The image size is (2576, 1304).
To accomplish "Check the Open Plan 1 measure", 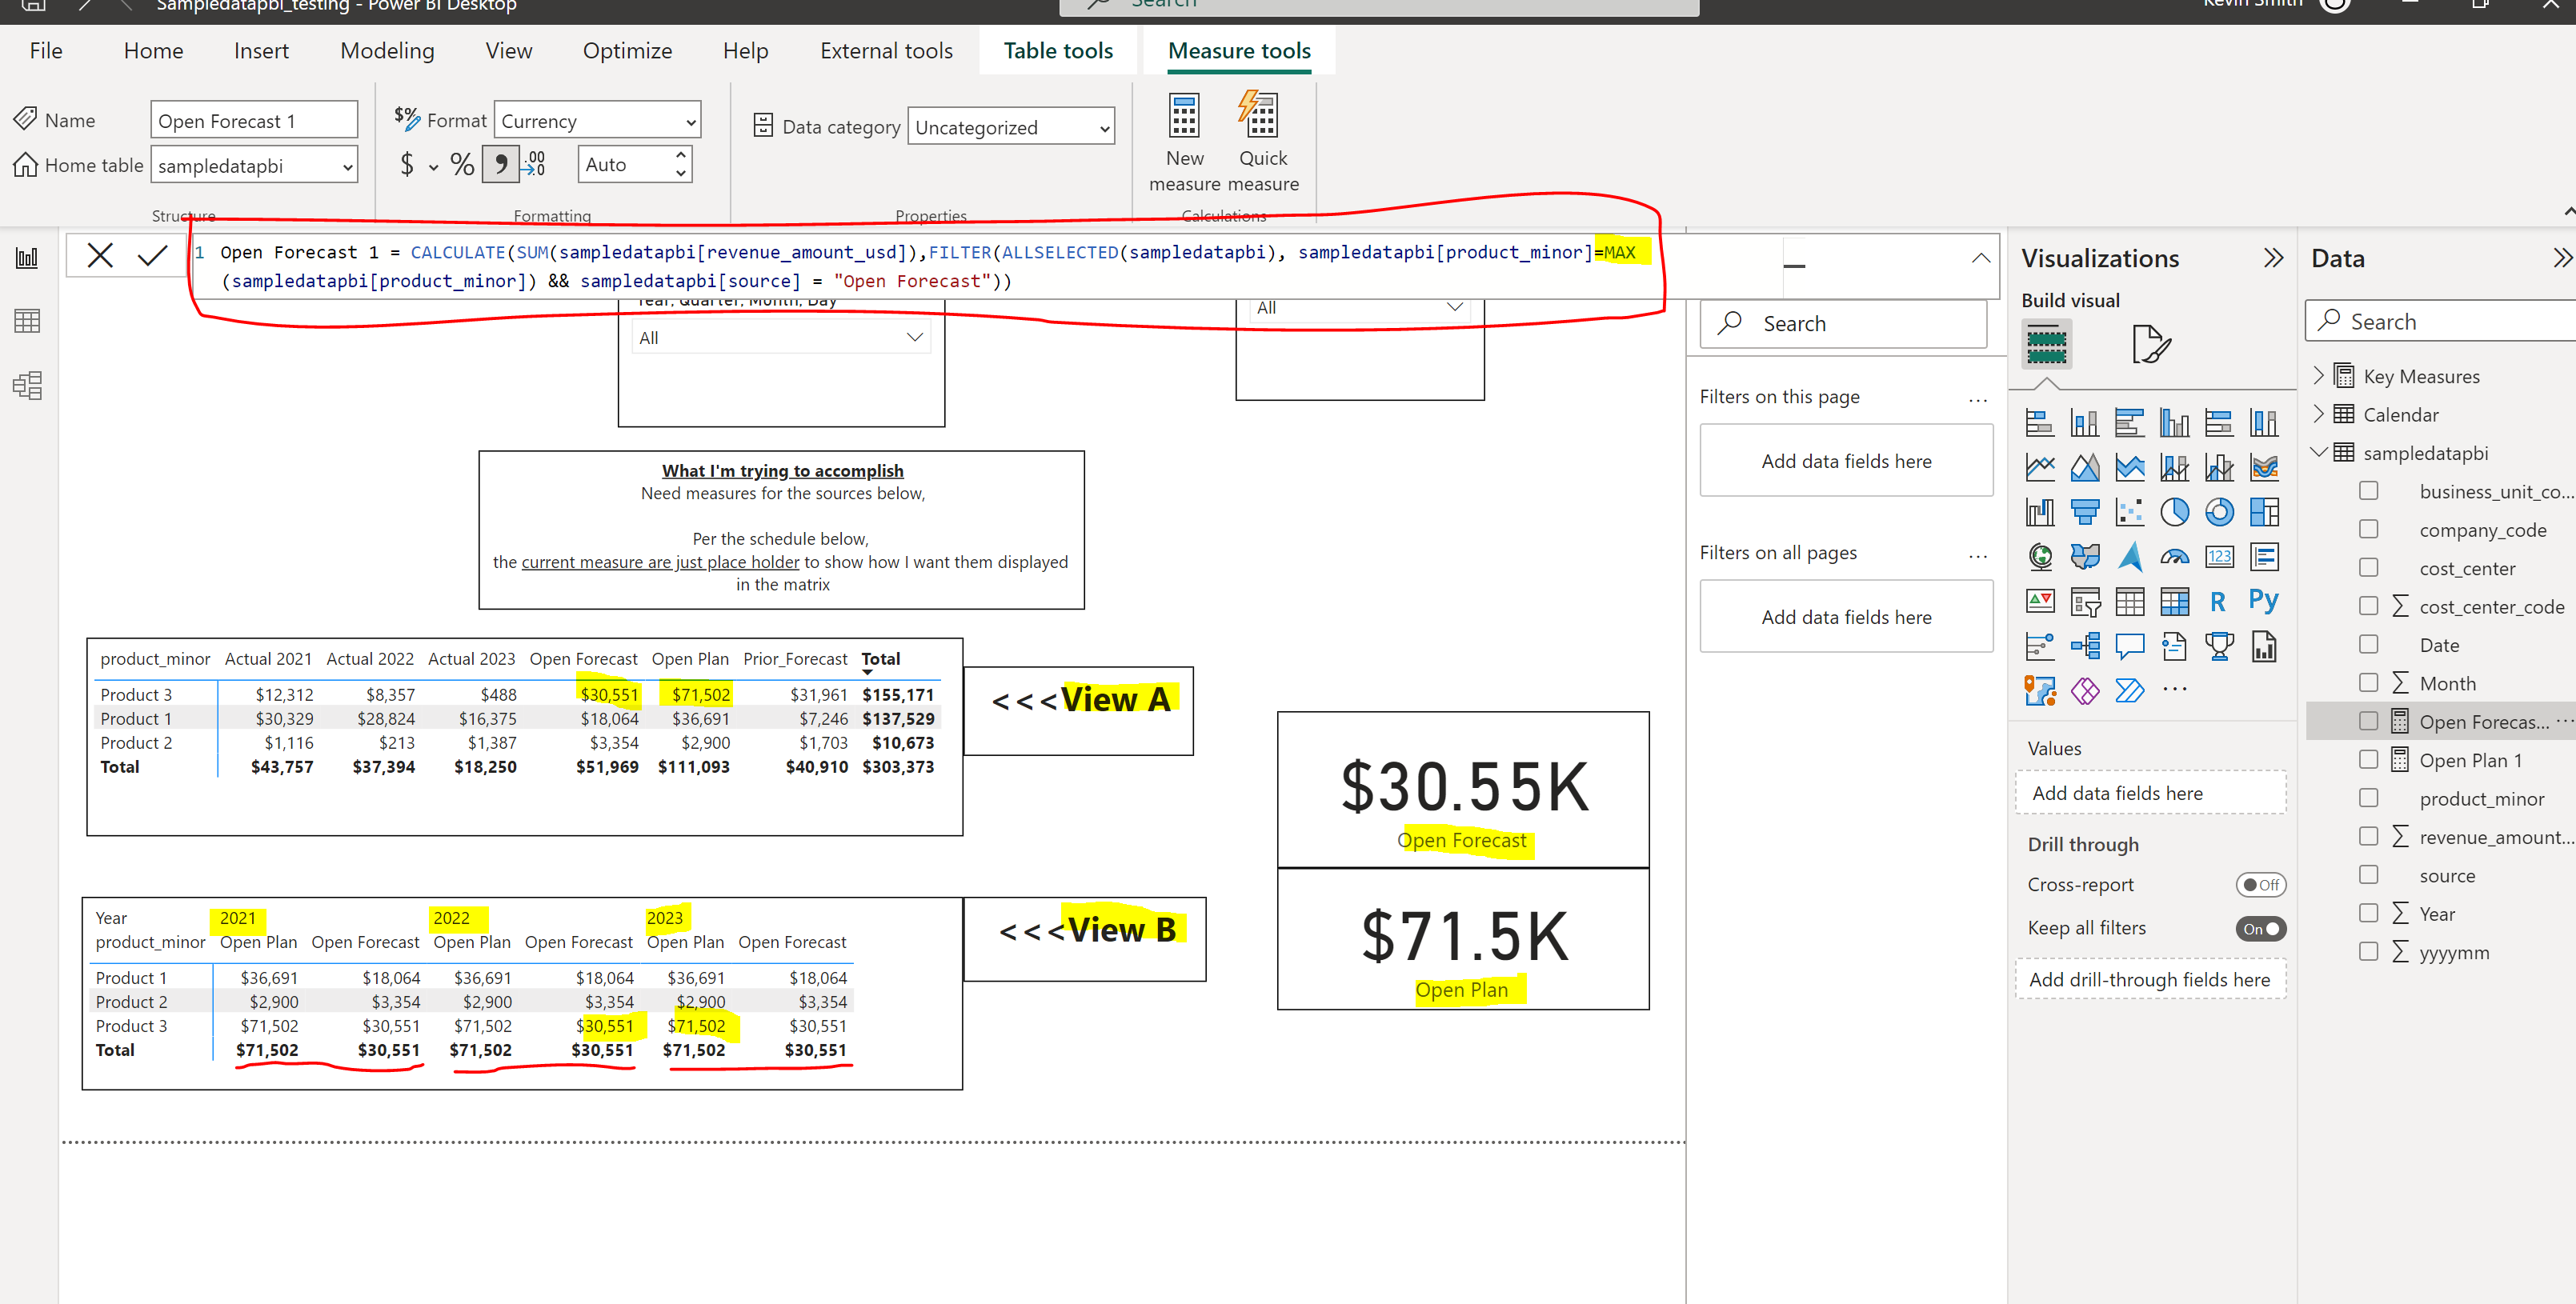I will click(x=2368, y=759).
